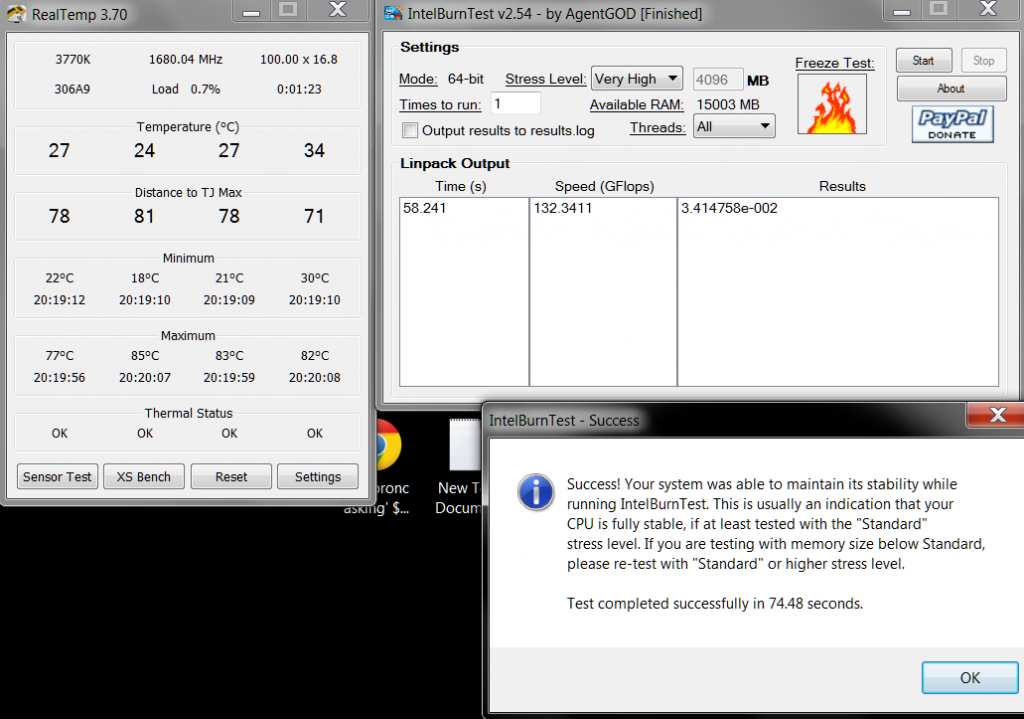The width and height of the screenshot is (1024, 719).
Task: Click the 34 core temperature reading
Action: (314, 151)
